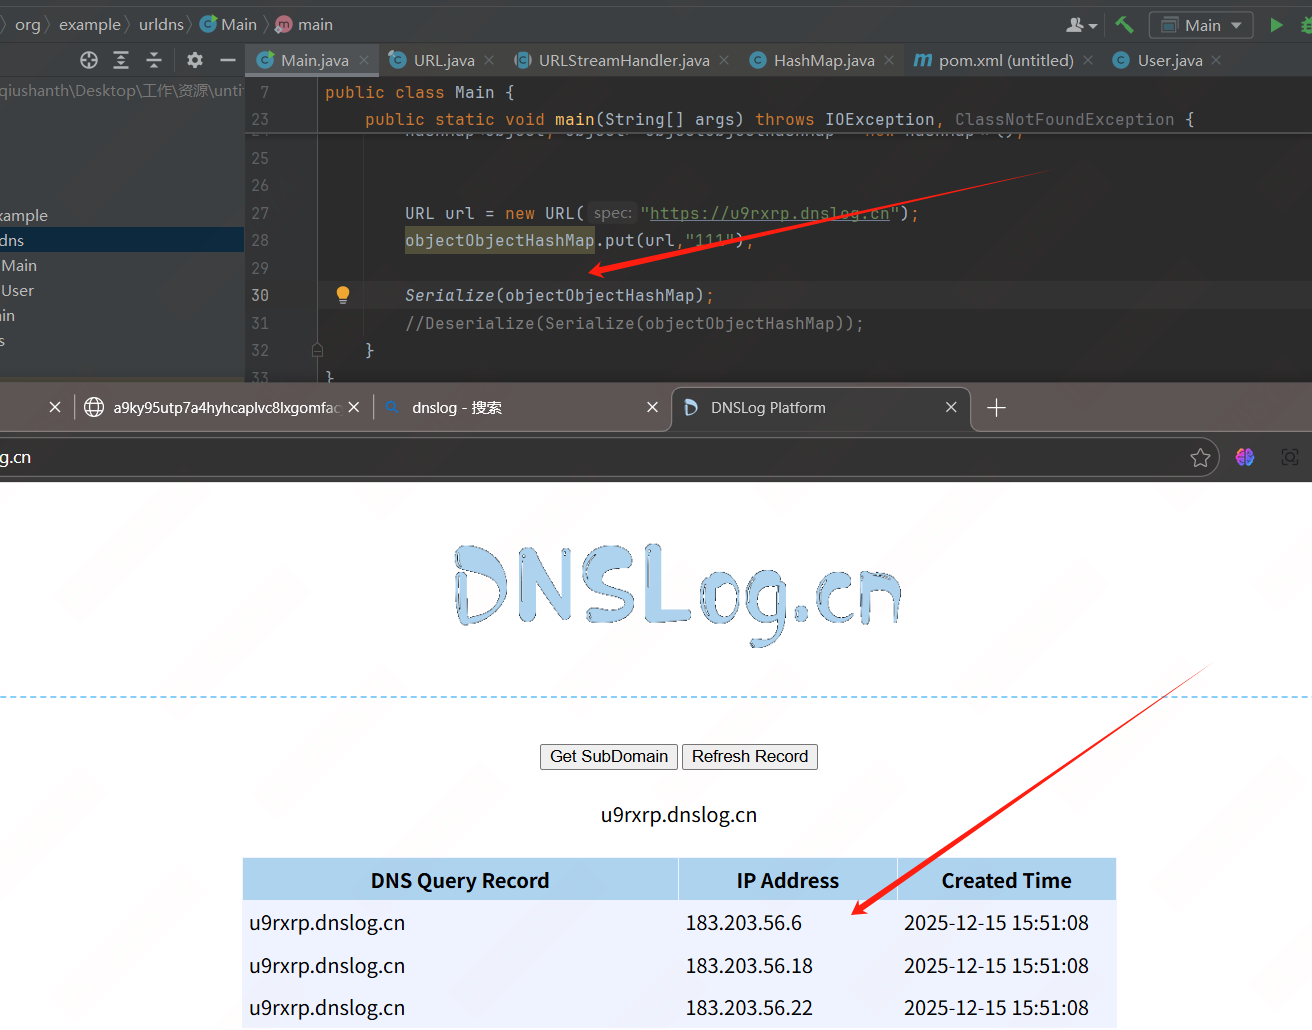Close the Main.java editor tab

tap(364, 60)
